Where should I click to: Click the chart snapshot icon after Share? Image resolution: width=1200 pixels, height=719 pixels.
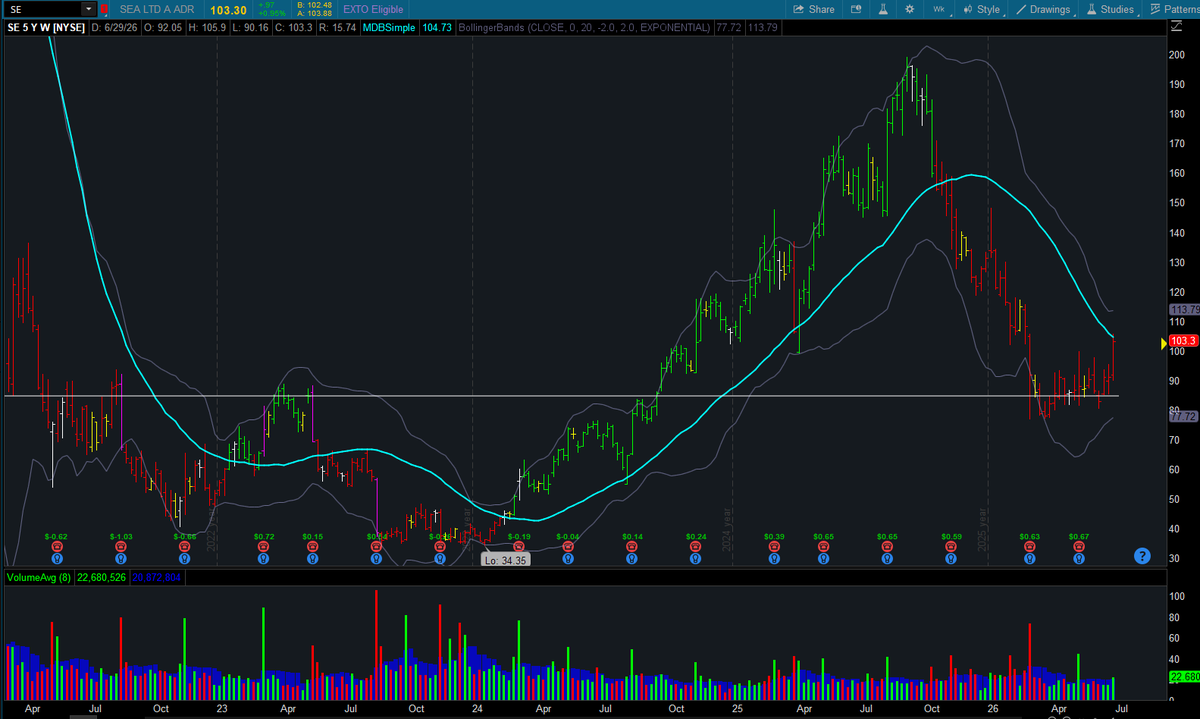[856, 9]
